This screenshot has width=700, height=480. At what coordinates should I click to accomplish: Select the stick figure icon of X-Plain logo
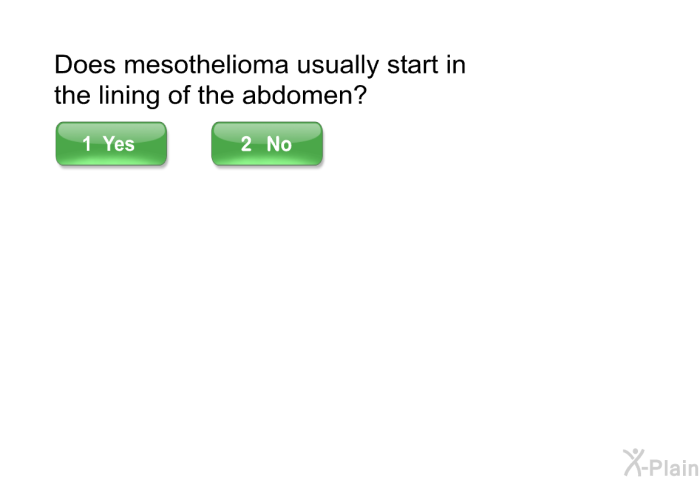[x=633, y=462]
